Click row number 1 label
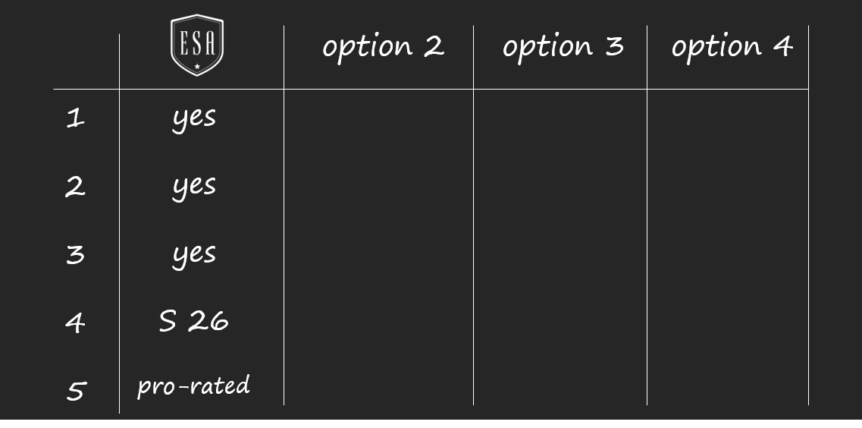This screenshot has height=428, width=862. (x=75, y=118)
